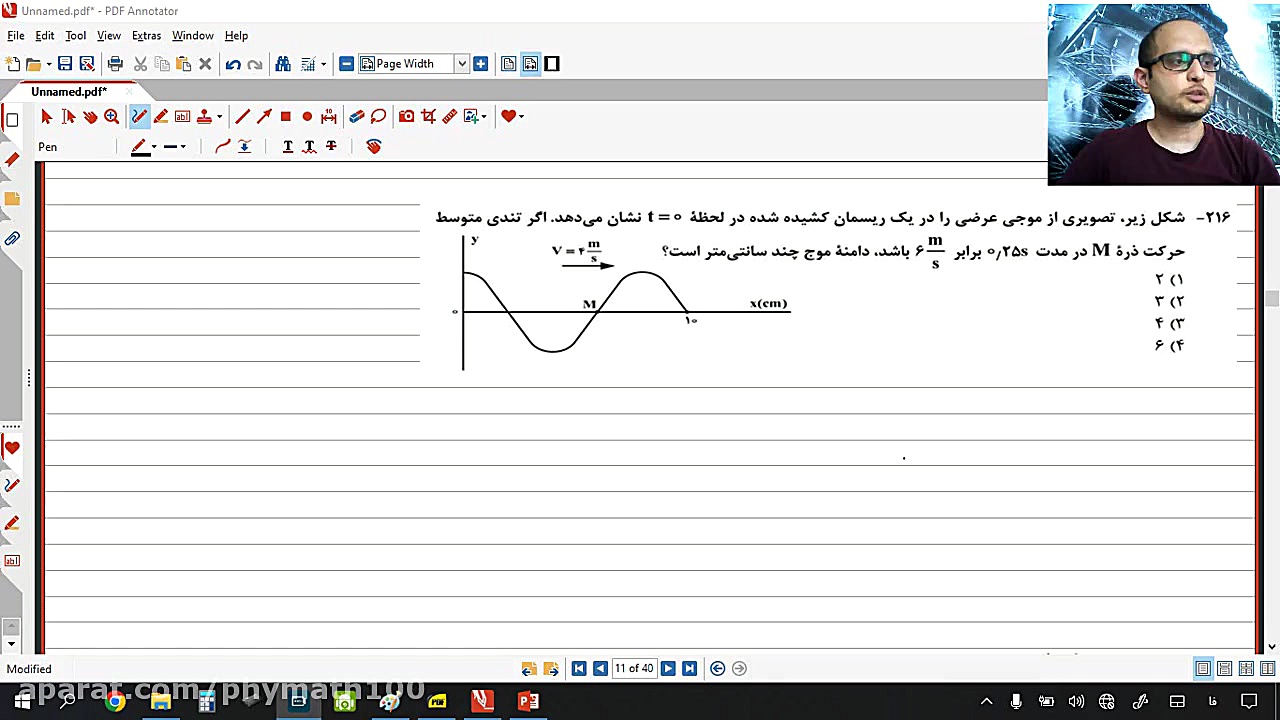Delete selection with the X icon
1280x720 pixels.
click(x=205, y=64)
